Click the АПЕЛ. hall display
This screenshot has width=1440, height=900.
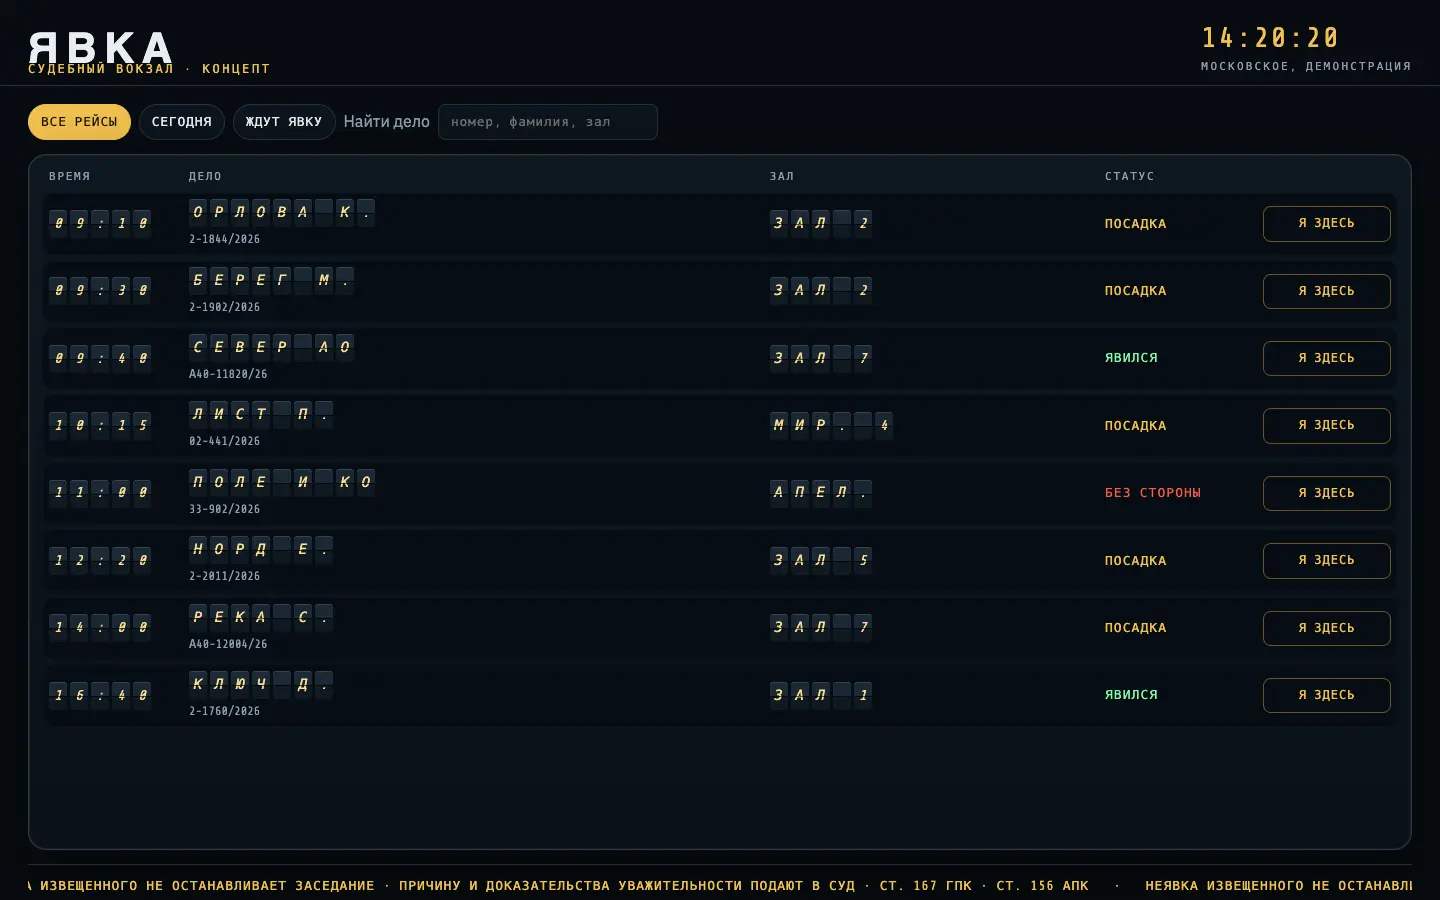[821, 492]
